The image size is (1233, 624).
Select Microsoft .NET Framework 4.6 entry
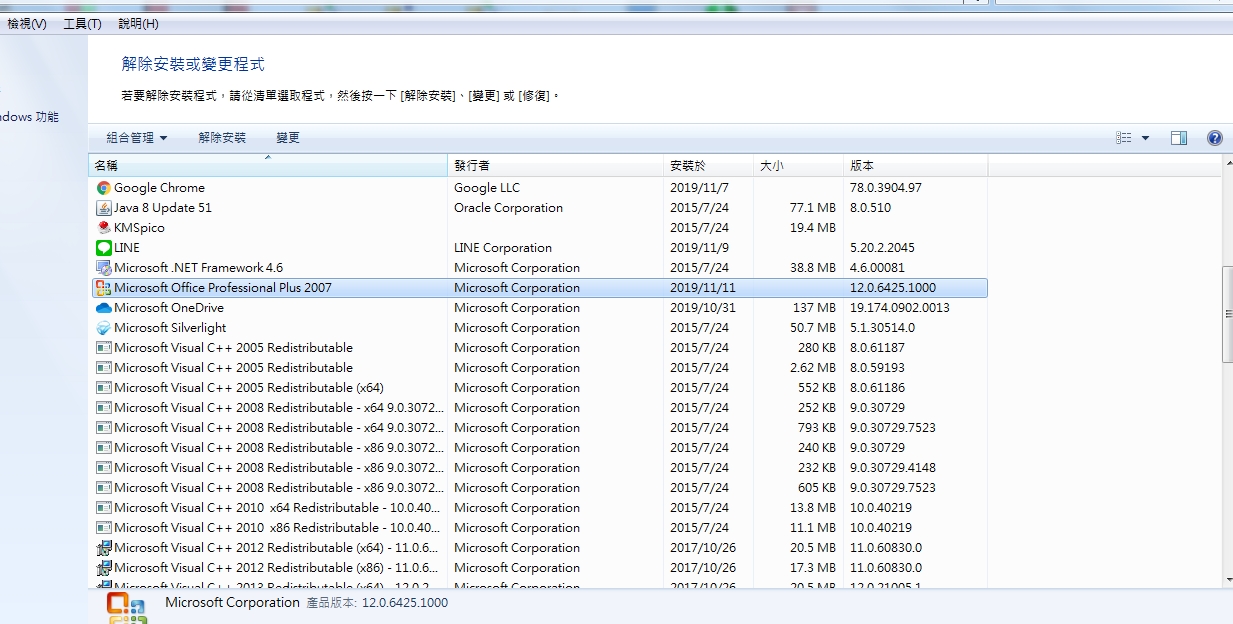click(198, 268)
